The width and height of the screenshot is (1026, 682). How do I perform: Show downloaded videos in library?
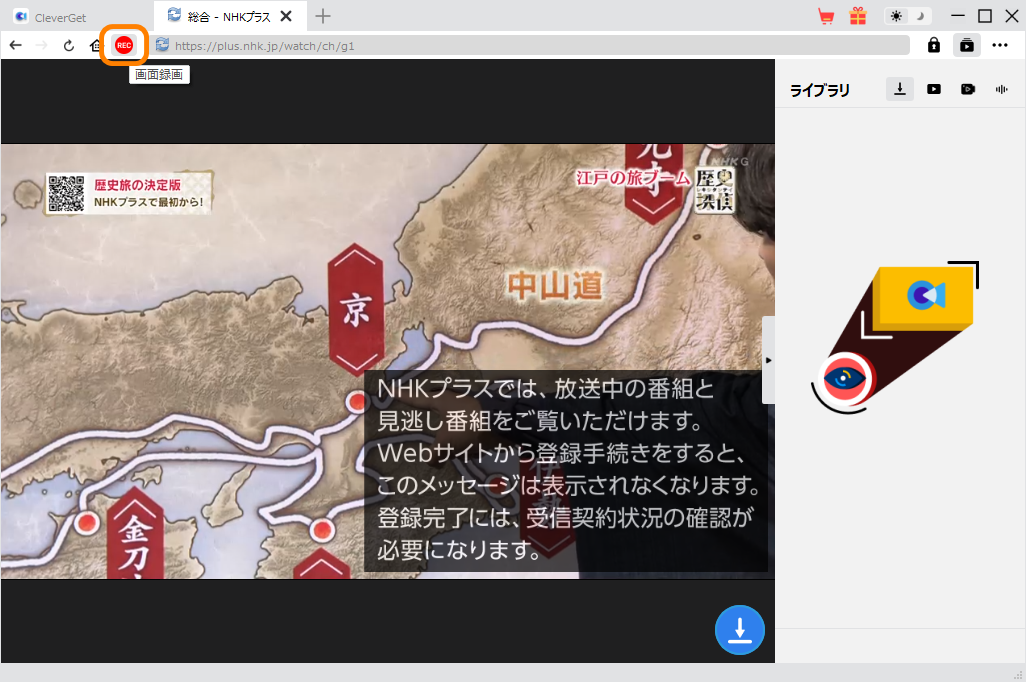pos(934,89)
